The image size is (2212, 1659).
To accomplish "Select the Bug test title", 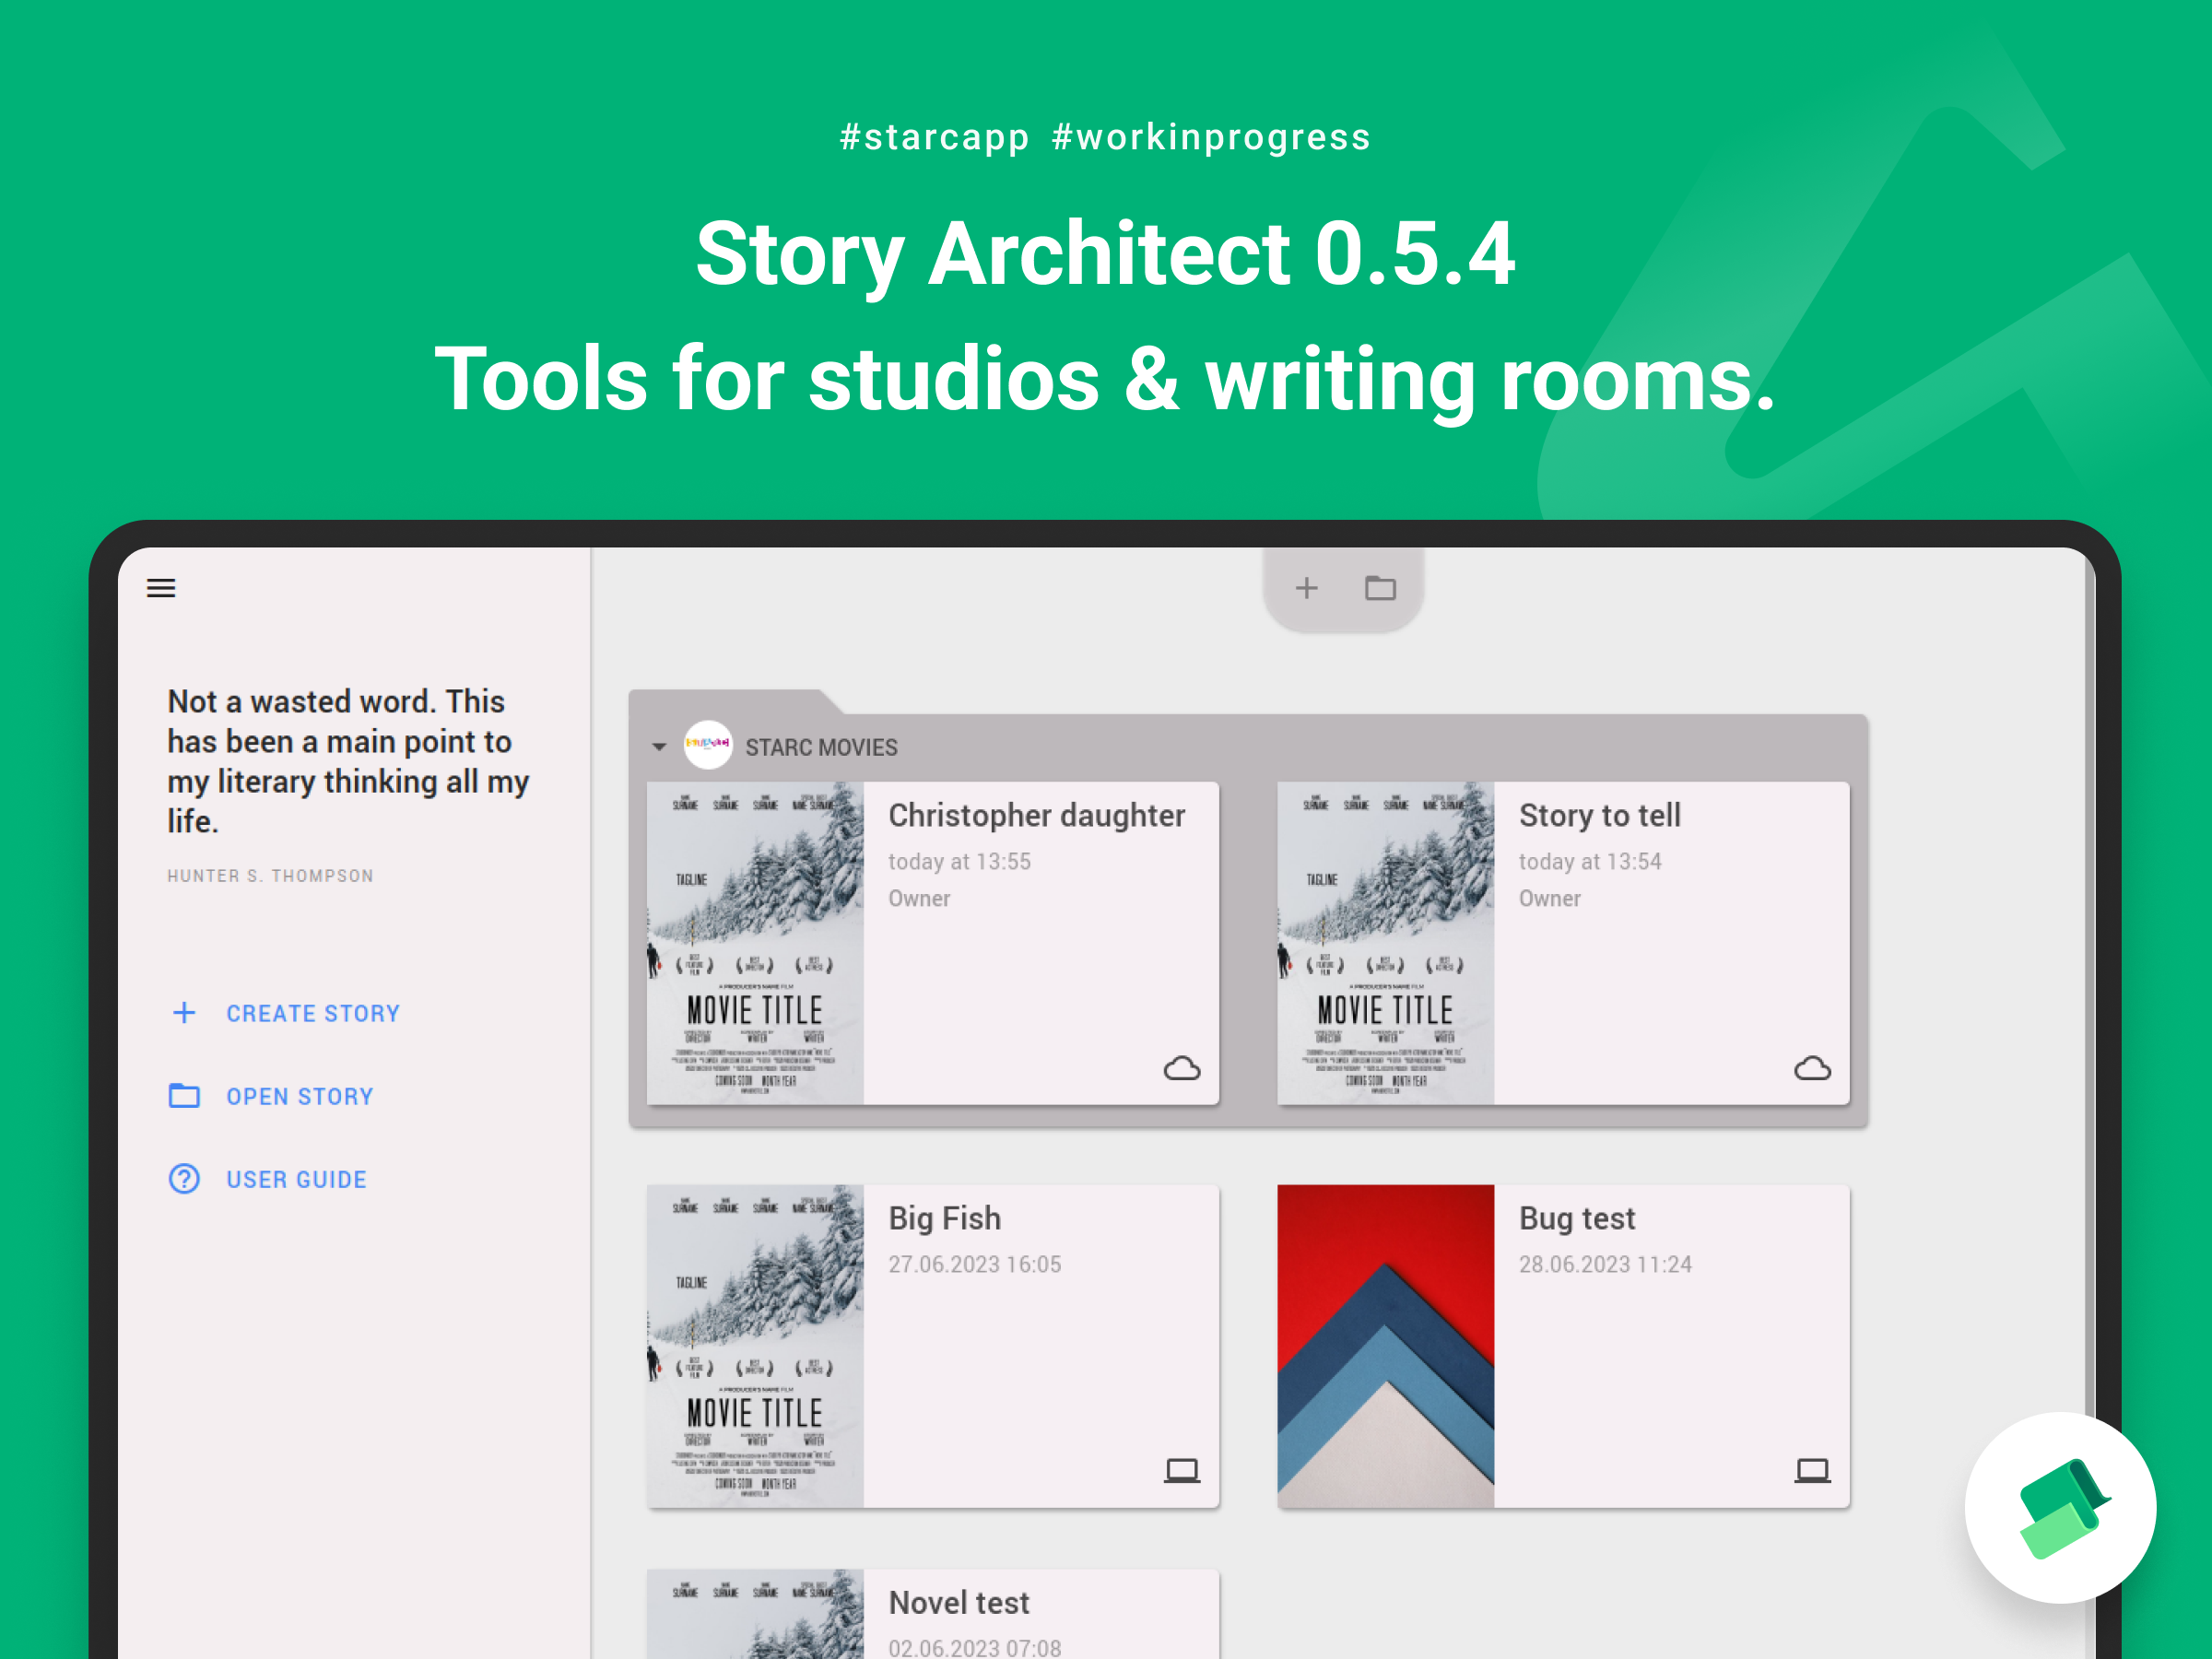I will (1577, 1218).
